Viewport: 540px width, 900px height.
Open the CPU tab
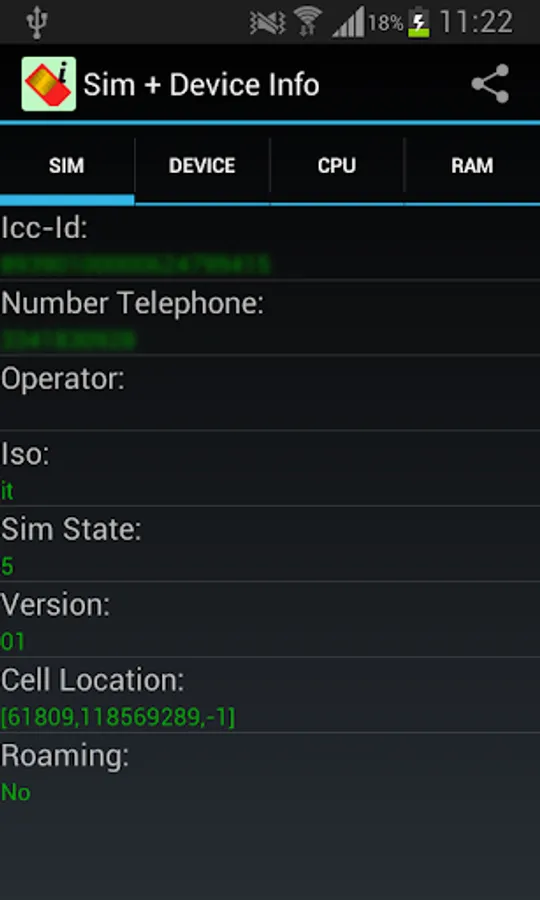(x=337, y=166)
